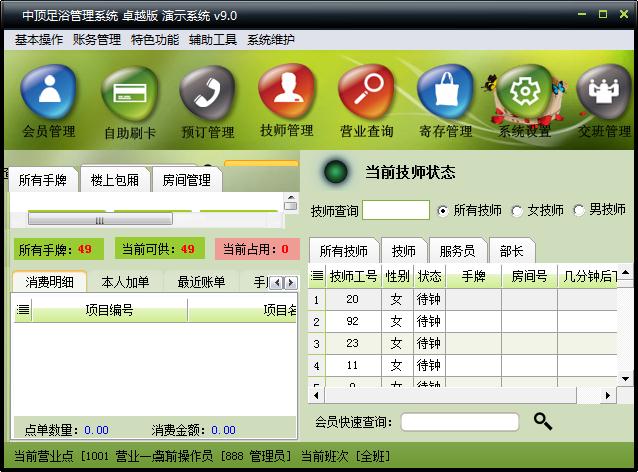Click the 消费明细 table list icon

[23, 310]
